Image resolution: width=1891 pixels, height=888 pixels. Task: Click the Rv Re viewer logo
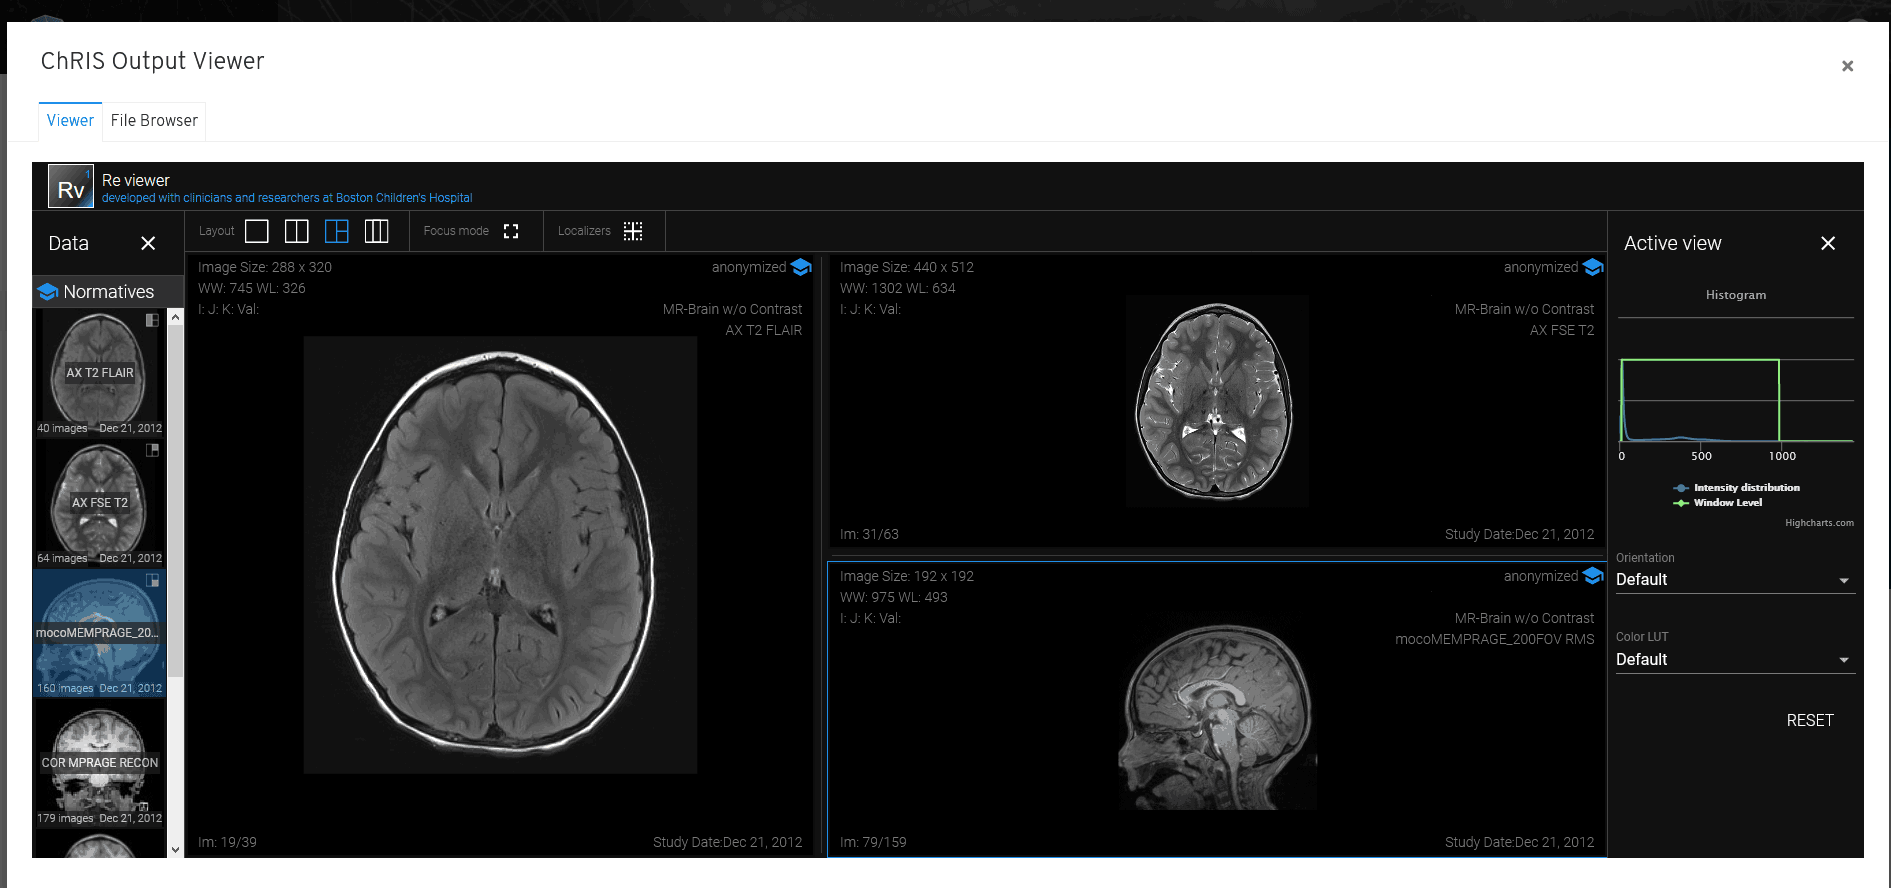coord(71,187)
